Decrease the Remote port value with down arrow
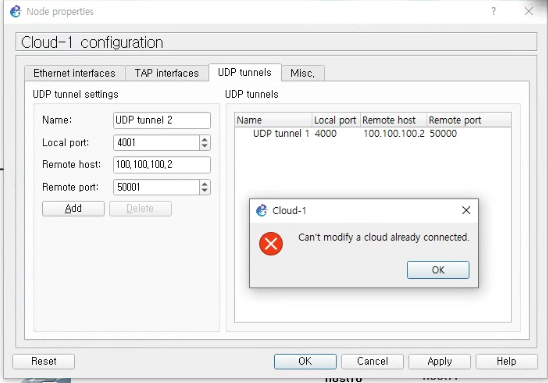The width and height of the screenshot is (548, 383). pyautogui.click(x=205, y=191)
